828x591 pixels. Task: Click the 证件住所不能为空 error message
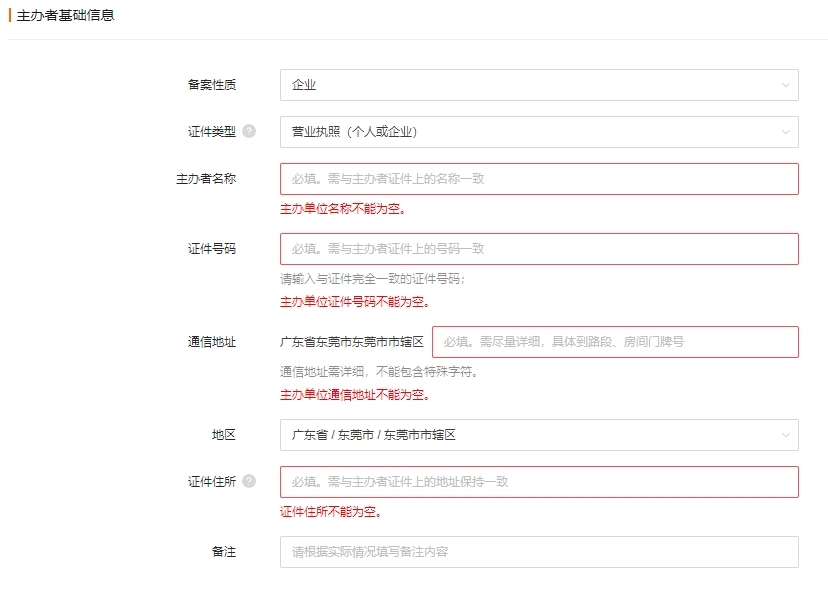(x=330, y=512)
